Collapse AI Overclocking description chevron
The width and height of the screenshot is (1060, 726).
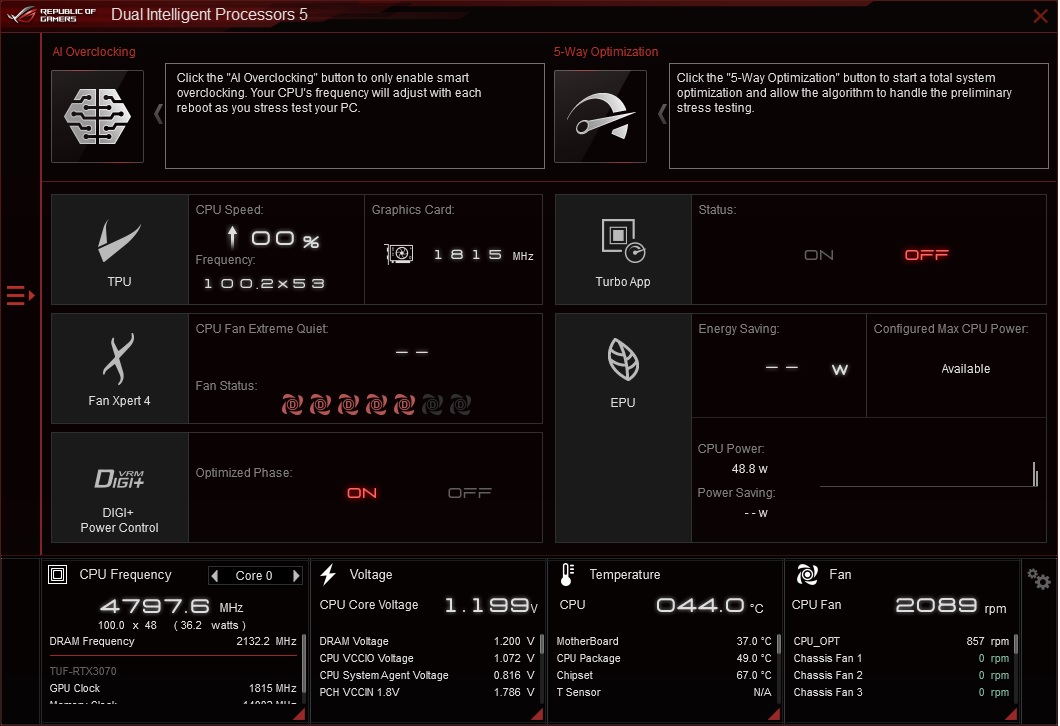point(158,114)
